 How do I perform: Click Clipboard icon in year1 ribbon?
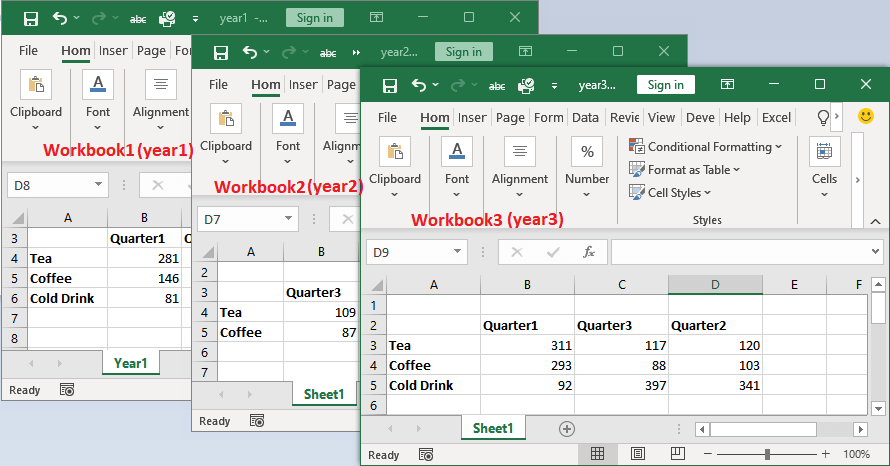tap(36, 85)
